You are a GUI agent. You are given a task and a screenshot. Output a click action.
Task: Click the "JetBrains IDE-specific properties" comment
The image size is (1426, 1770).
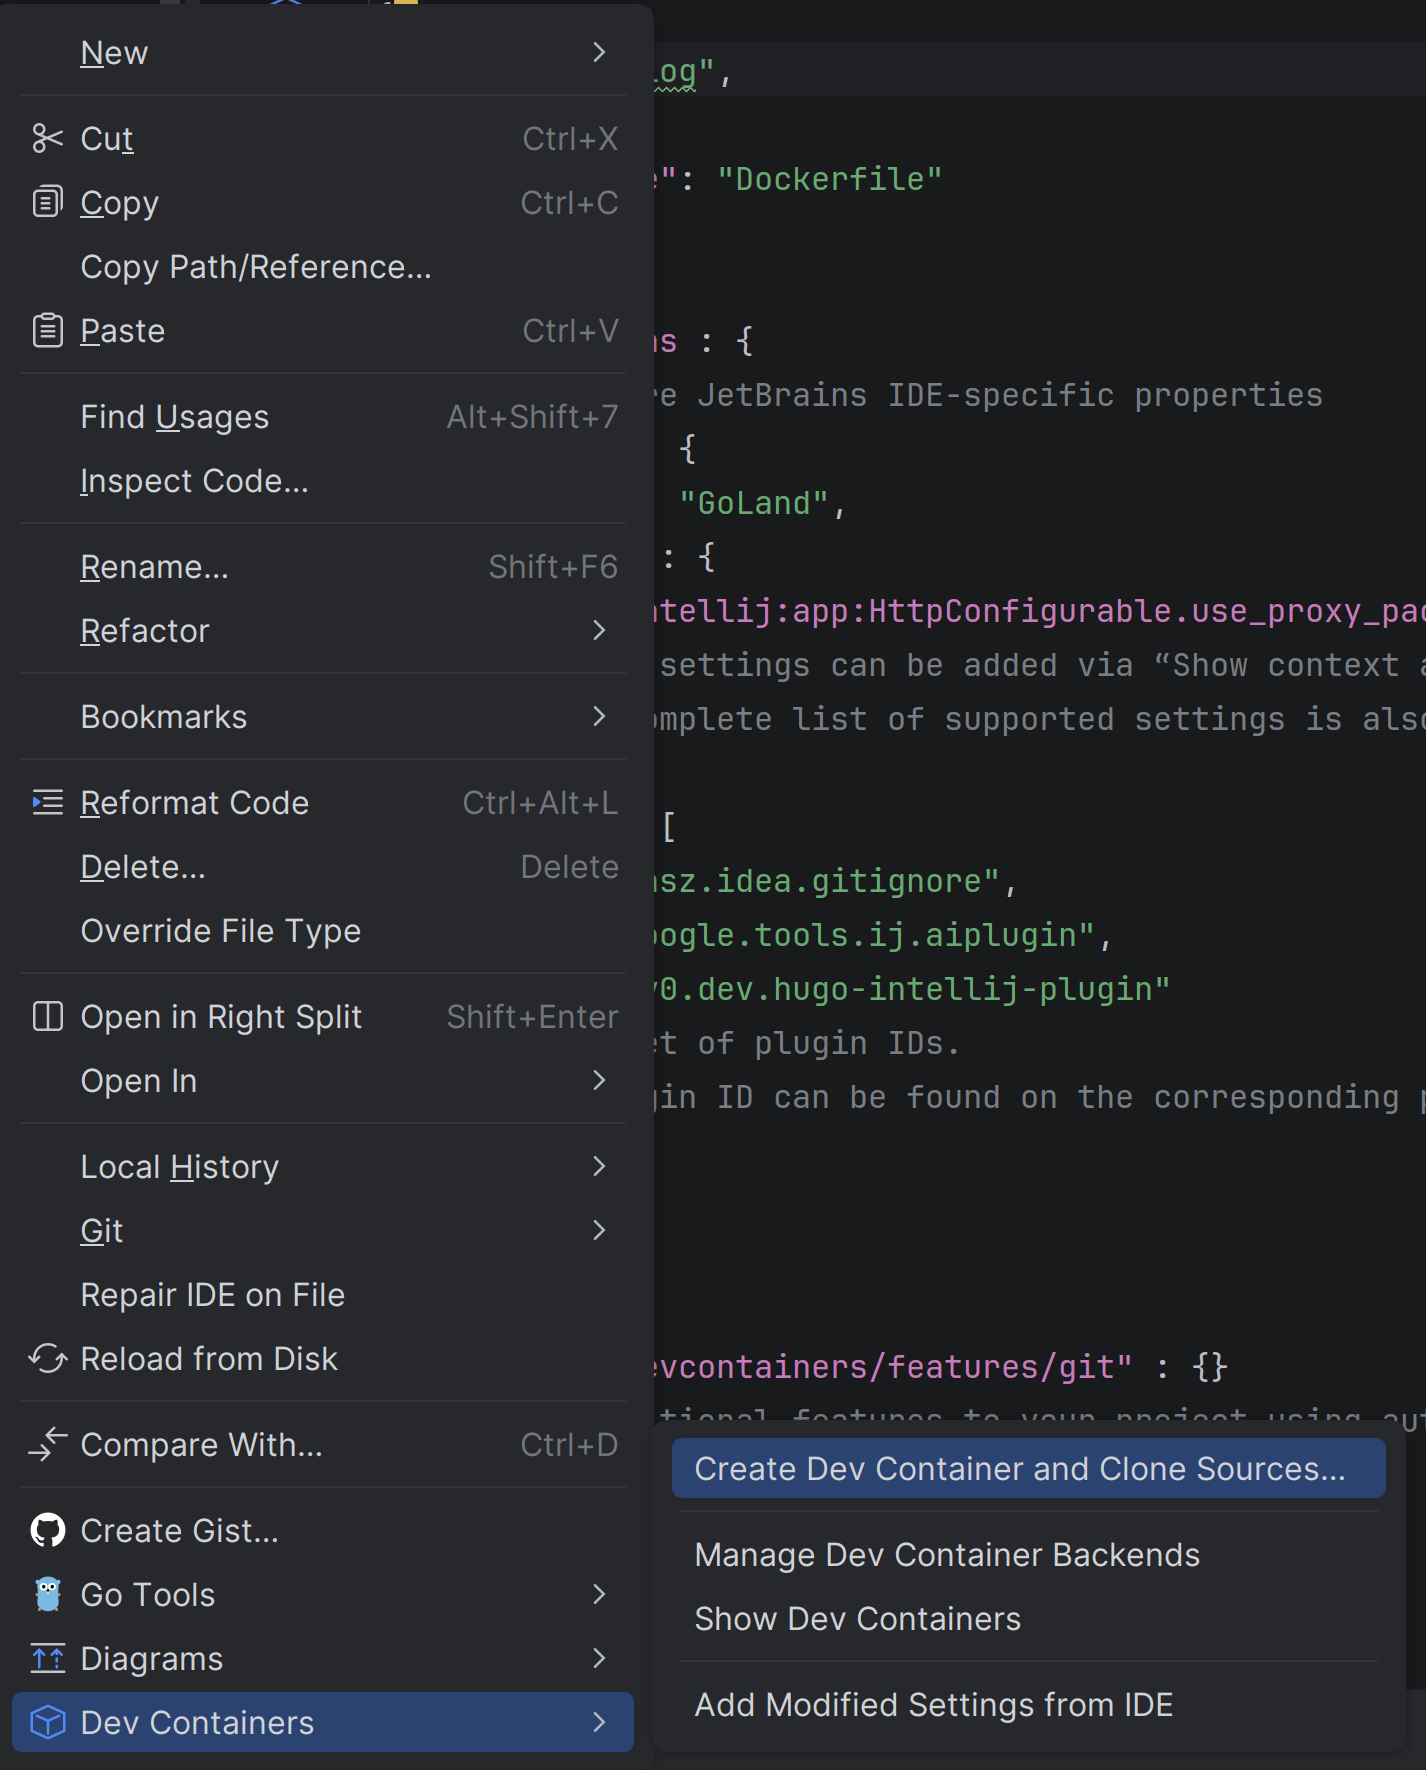(1010, 395)
